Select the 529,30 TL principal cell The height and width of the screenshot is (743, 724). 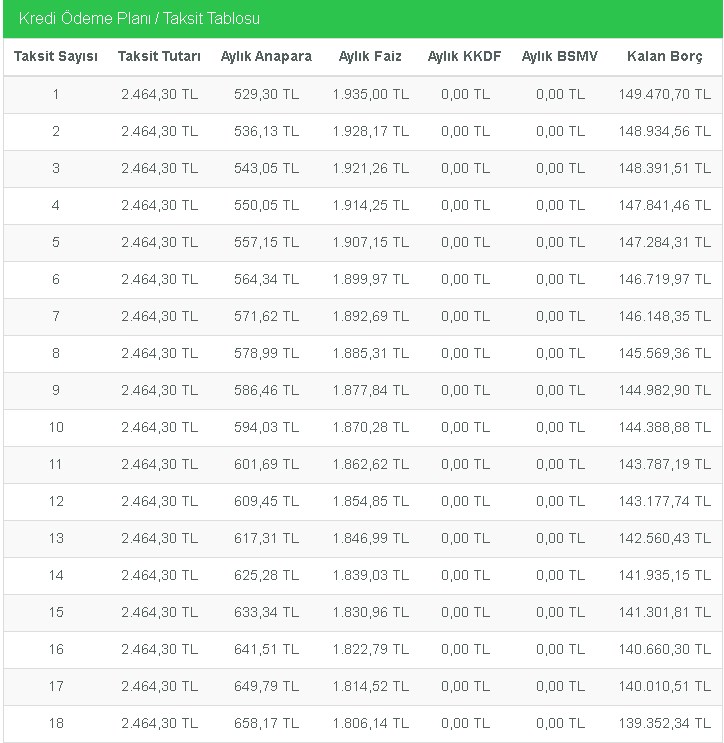(266, 94)
